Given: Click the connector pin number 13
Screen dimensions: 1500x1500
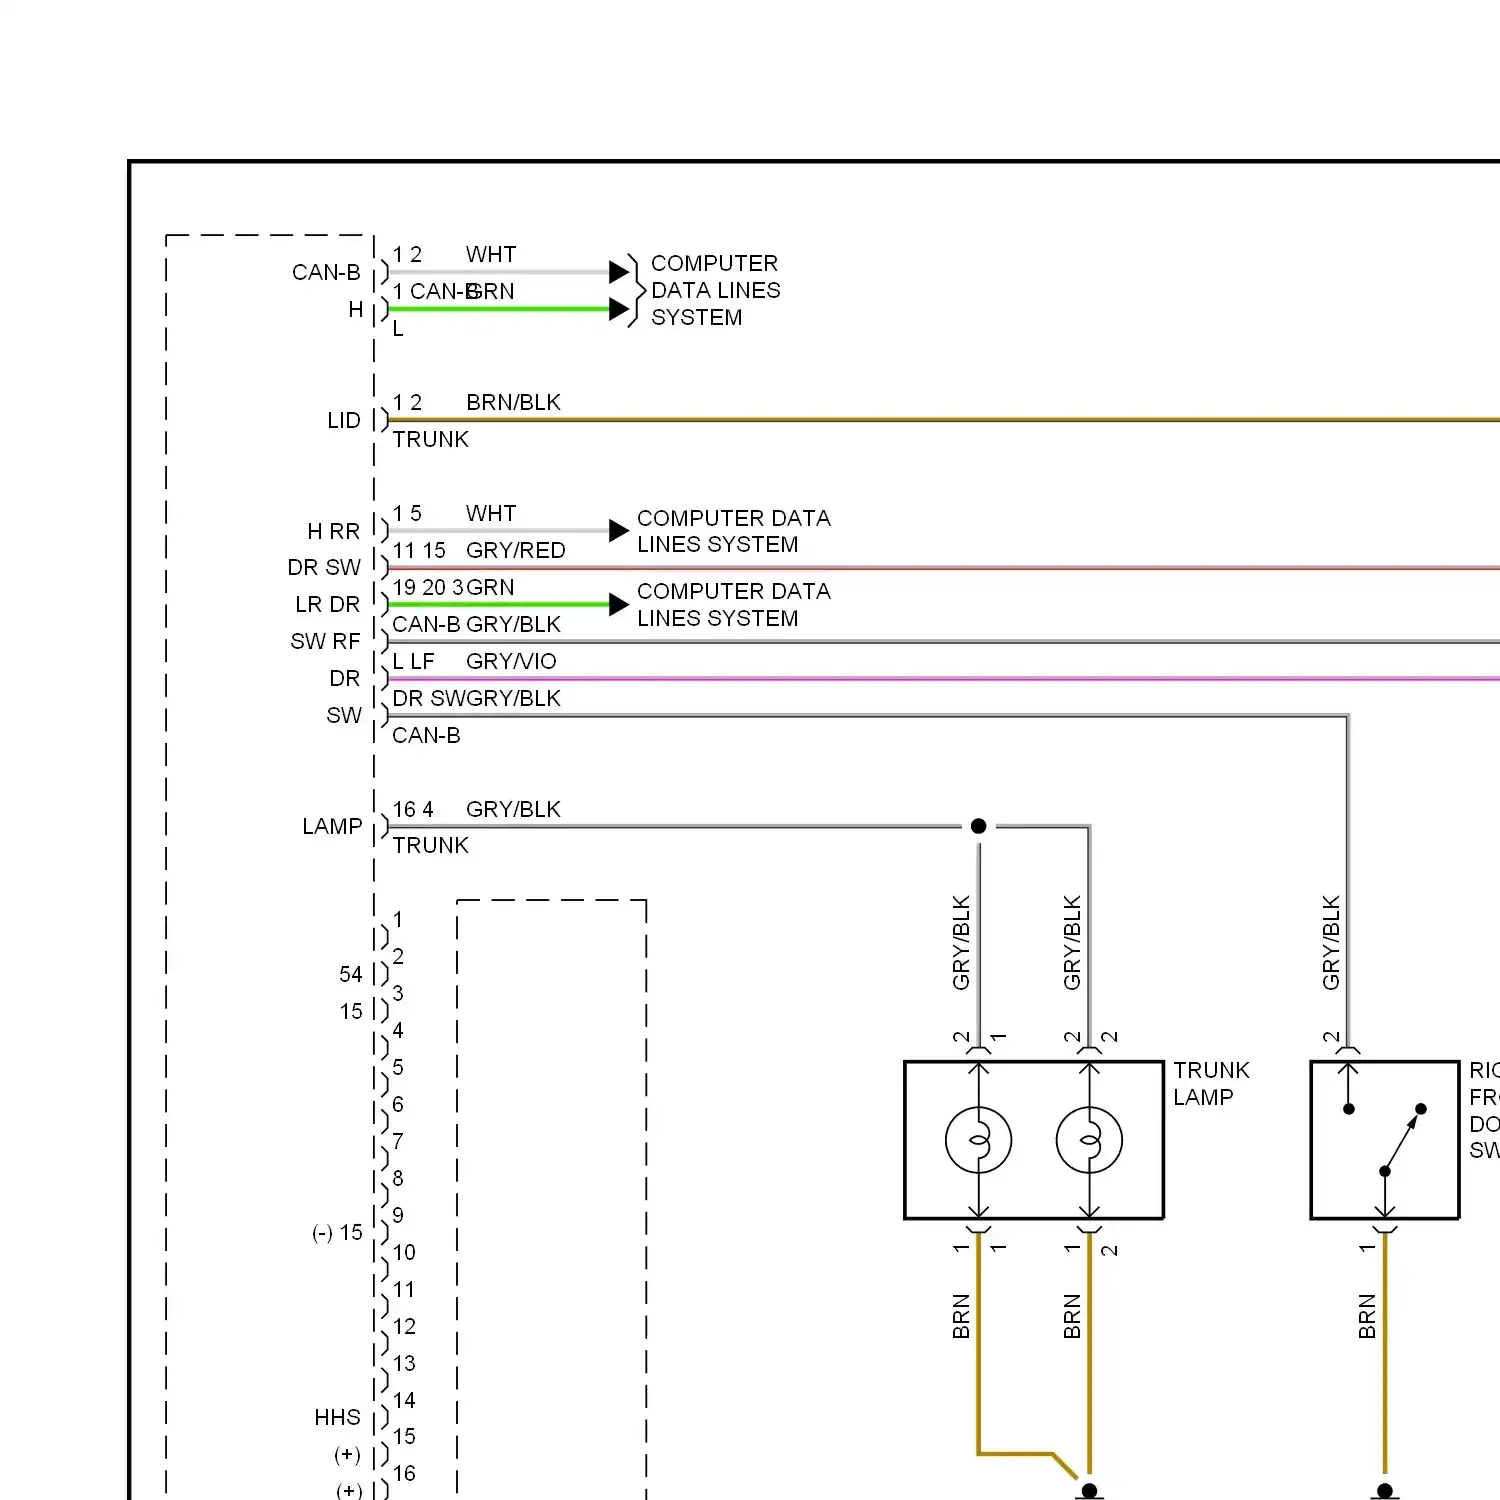Looking at the screenshot, I should [x=404, y=1363].
